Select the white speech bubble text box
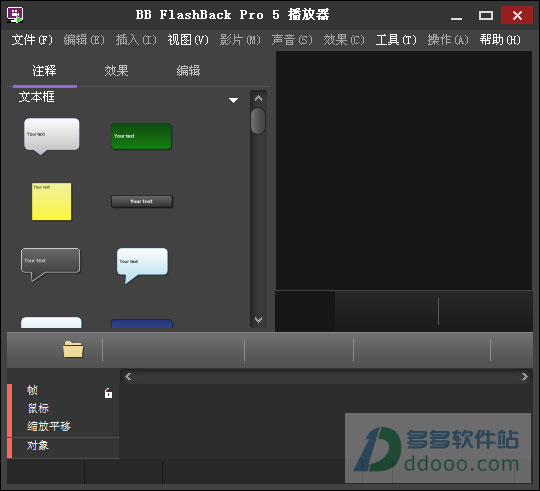 click(x=52, y=136)
